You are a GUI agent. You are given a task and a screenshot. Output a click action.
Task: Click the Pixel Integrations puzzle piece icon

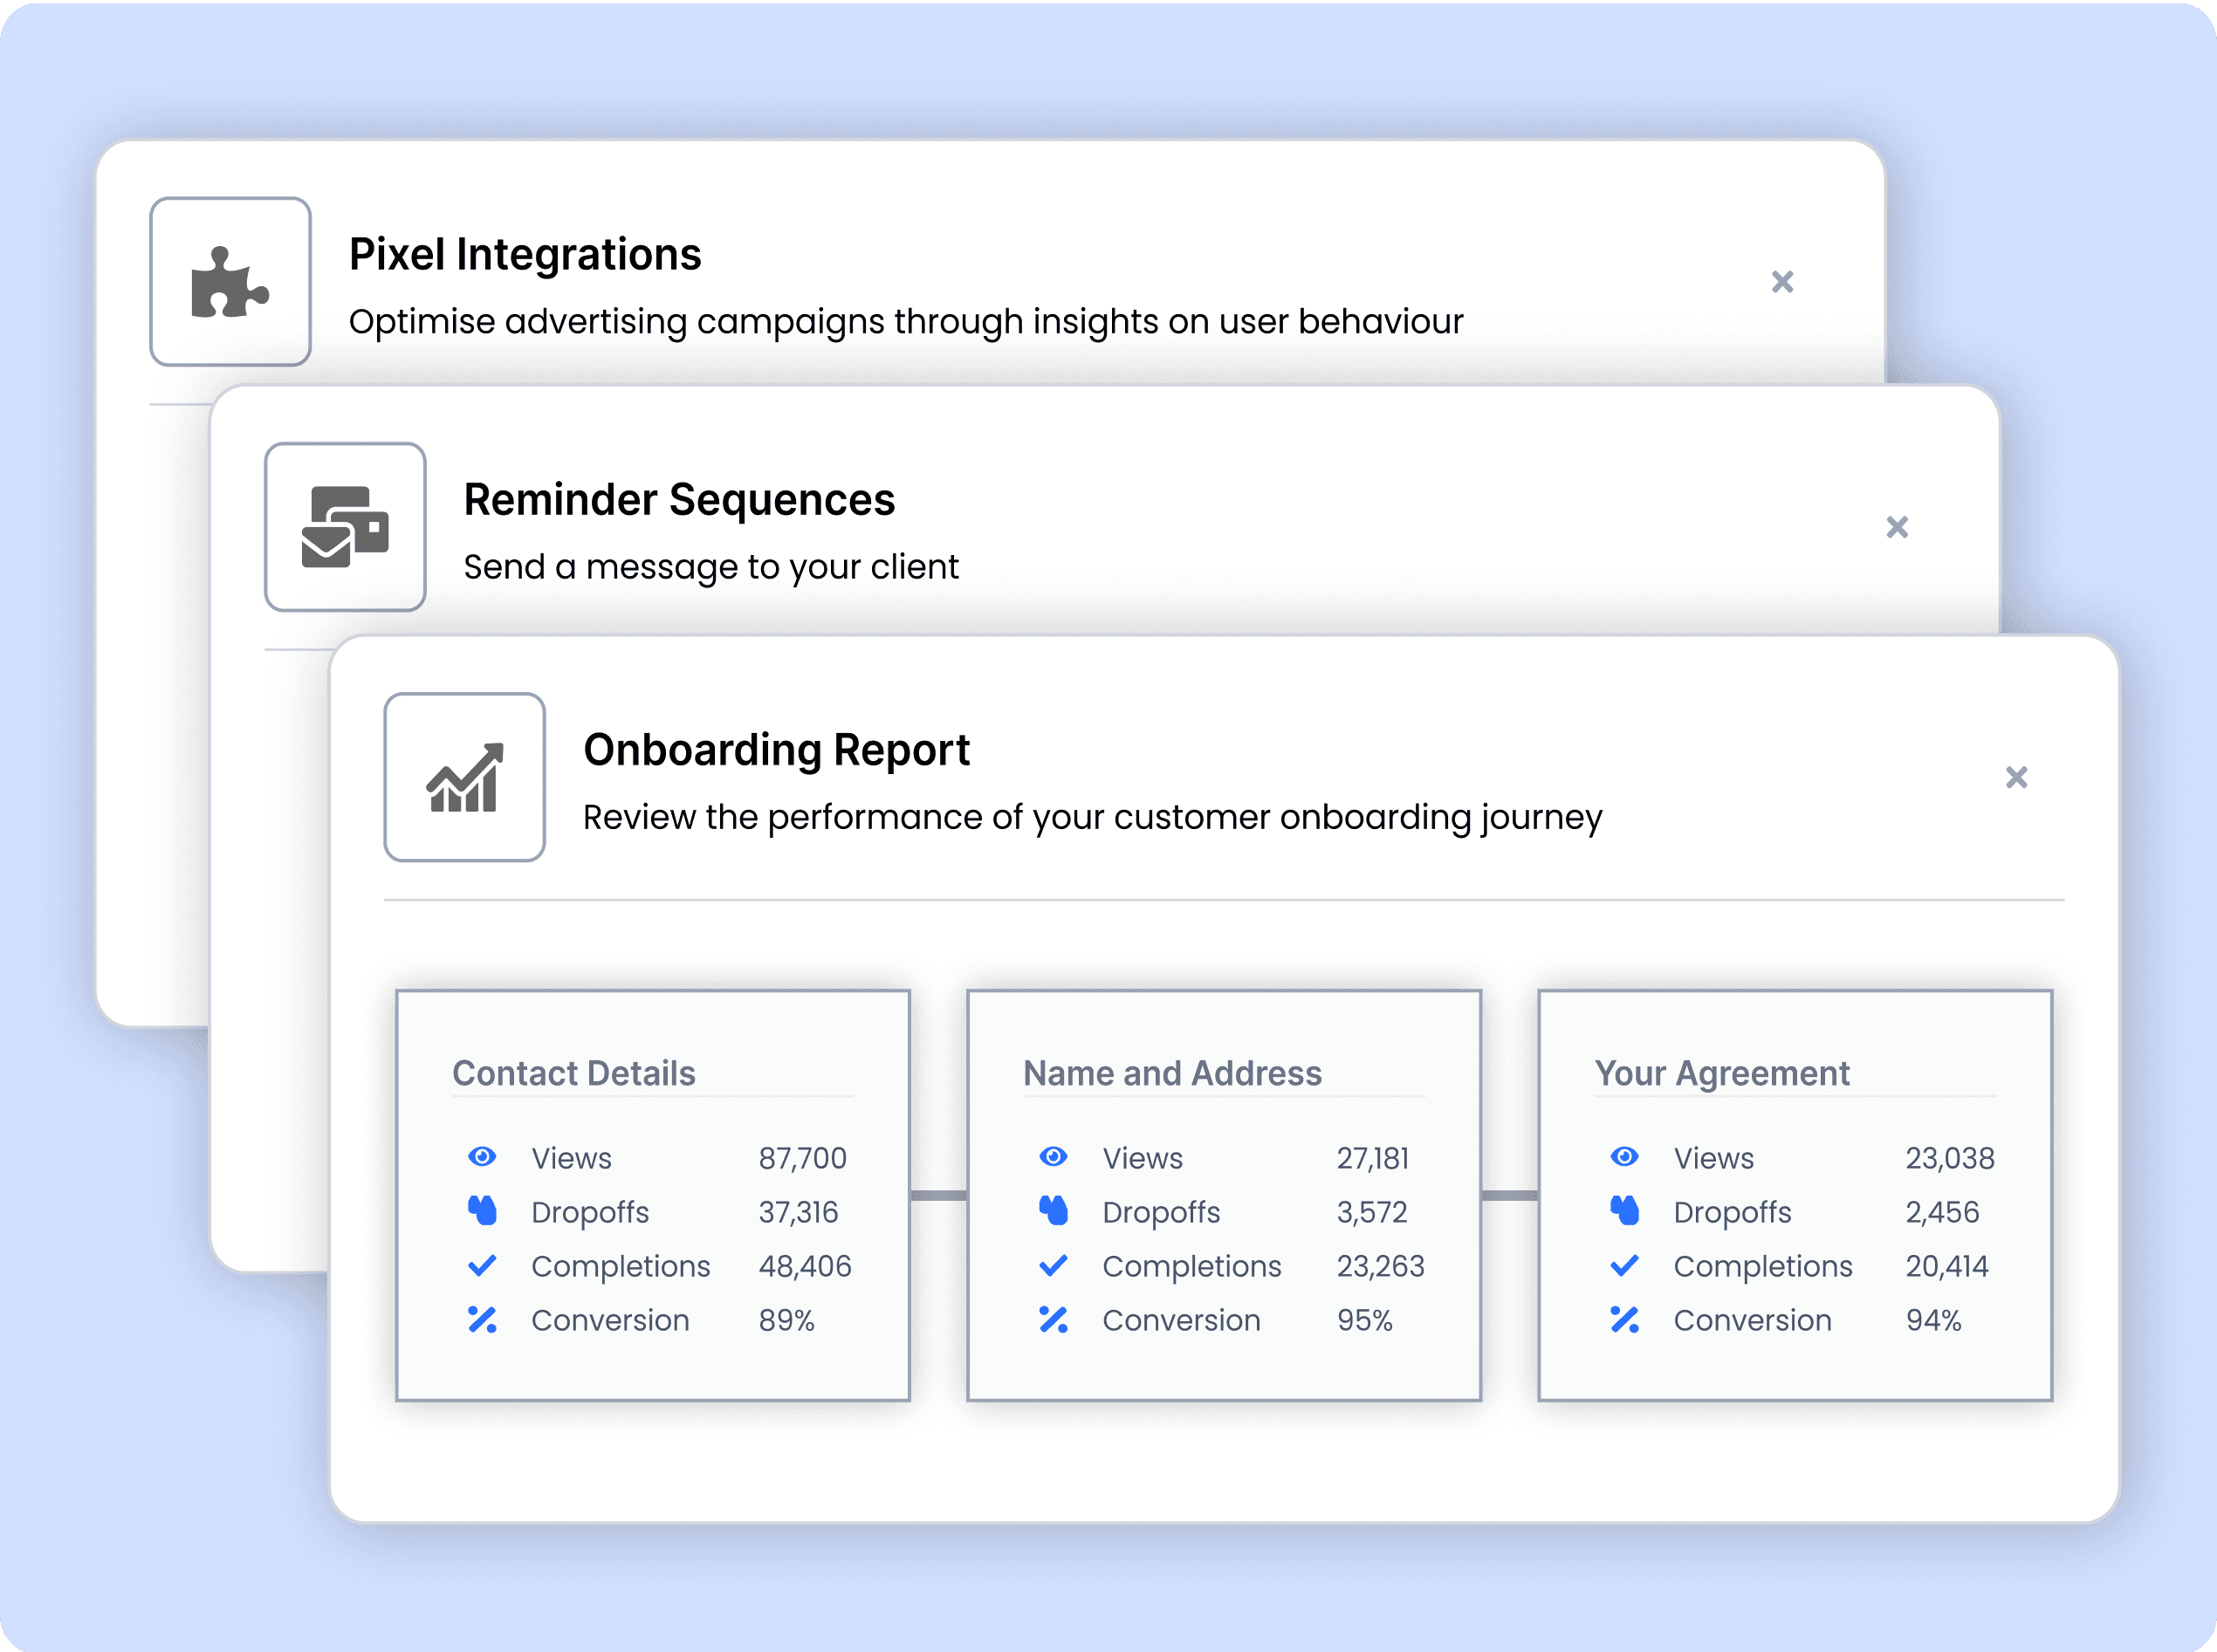[230, 282]
